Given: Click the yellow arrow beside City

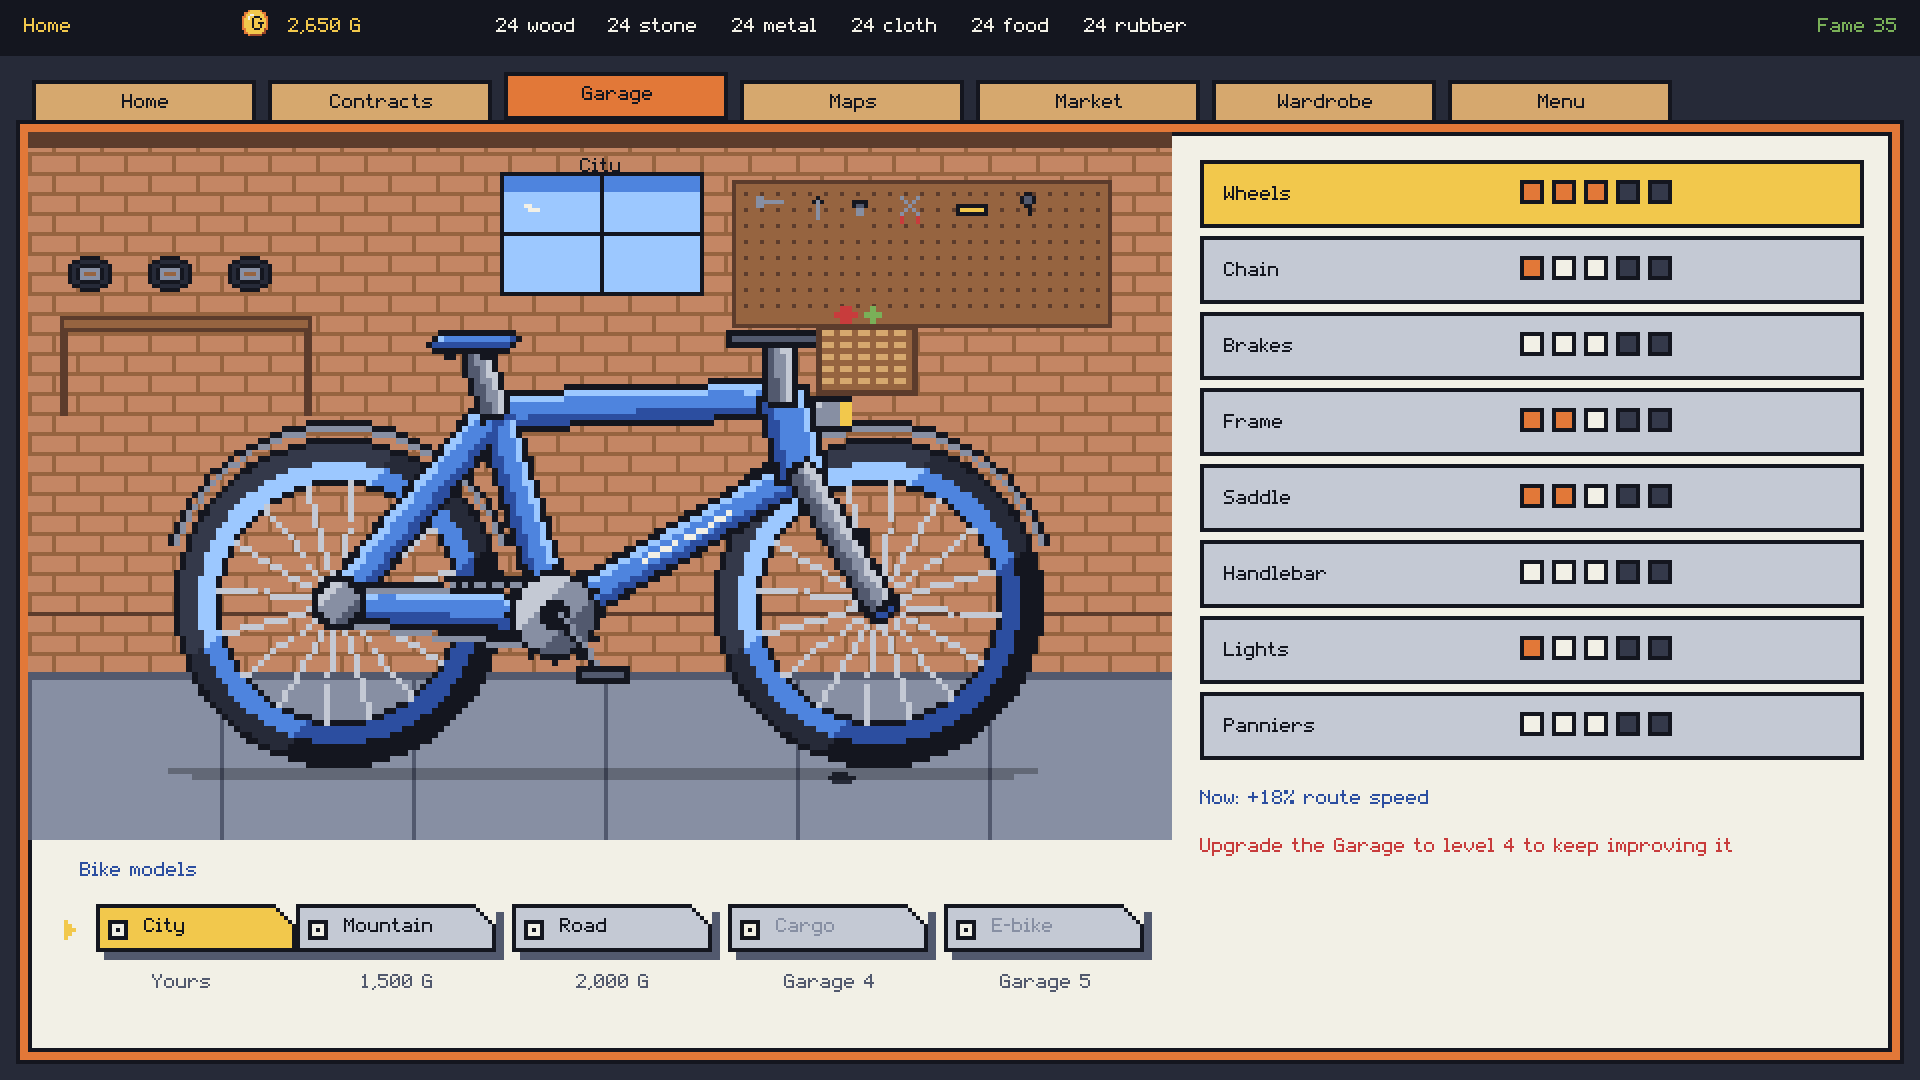Looking at the screenshot, I should pos(69,930).
